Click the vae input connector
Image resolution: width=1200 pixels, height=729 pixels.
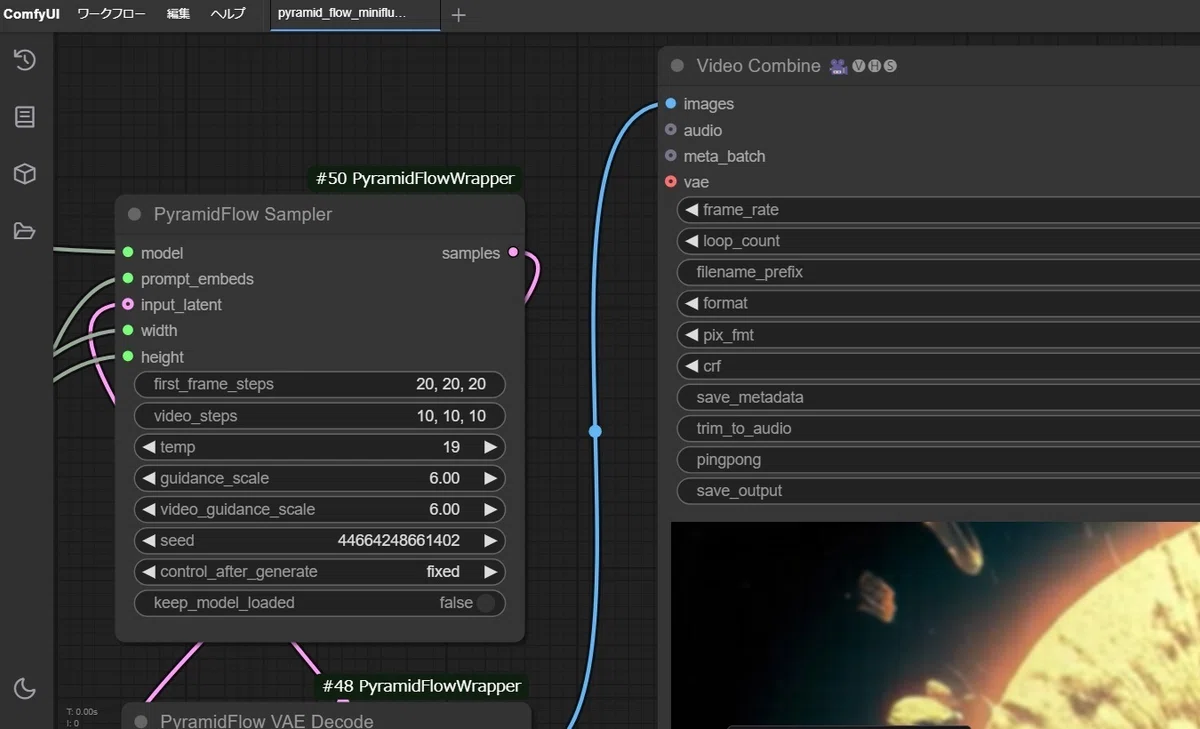pos(671,182)
